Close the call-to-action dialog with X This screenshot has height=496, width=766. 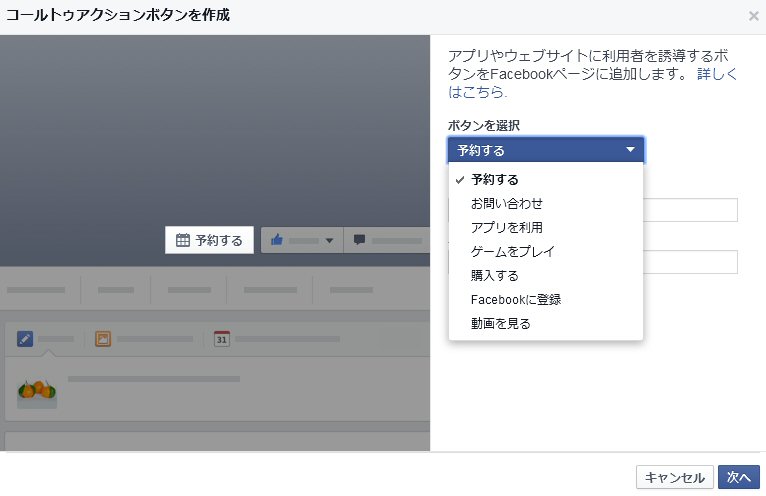pyautogui.click(x=753, y=16)
